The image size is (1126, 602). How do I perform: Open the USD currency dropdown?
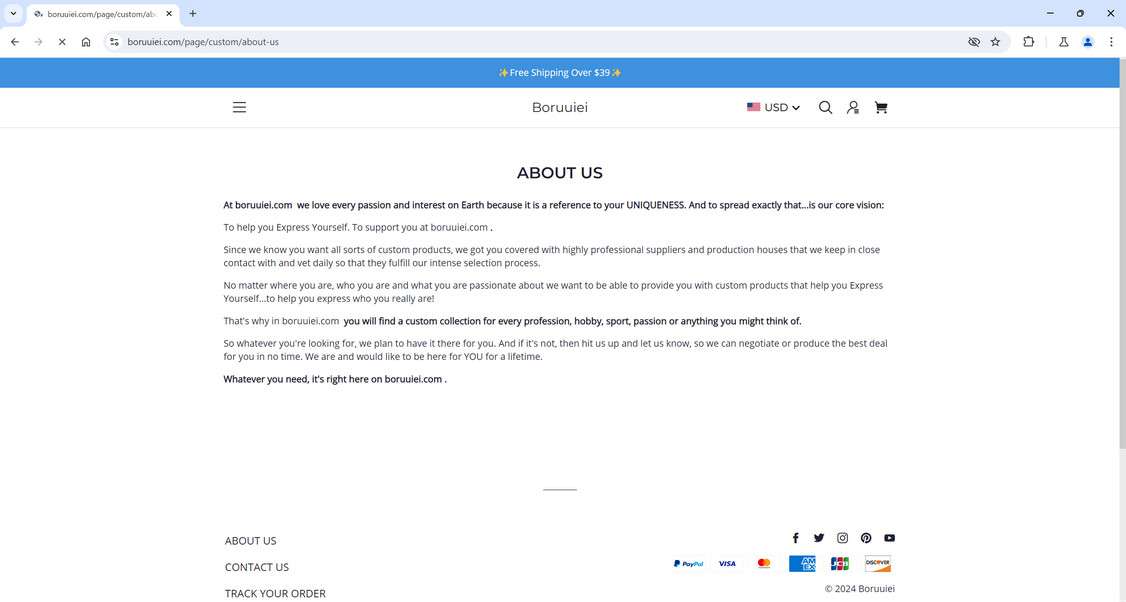pyautogui.click(x=773, y=107)
